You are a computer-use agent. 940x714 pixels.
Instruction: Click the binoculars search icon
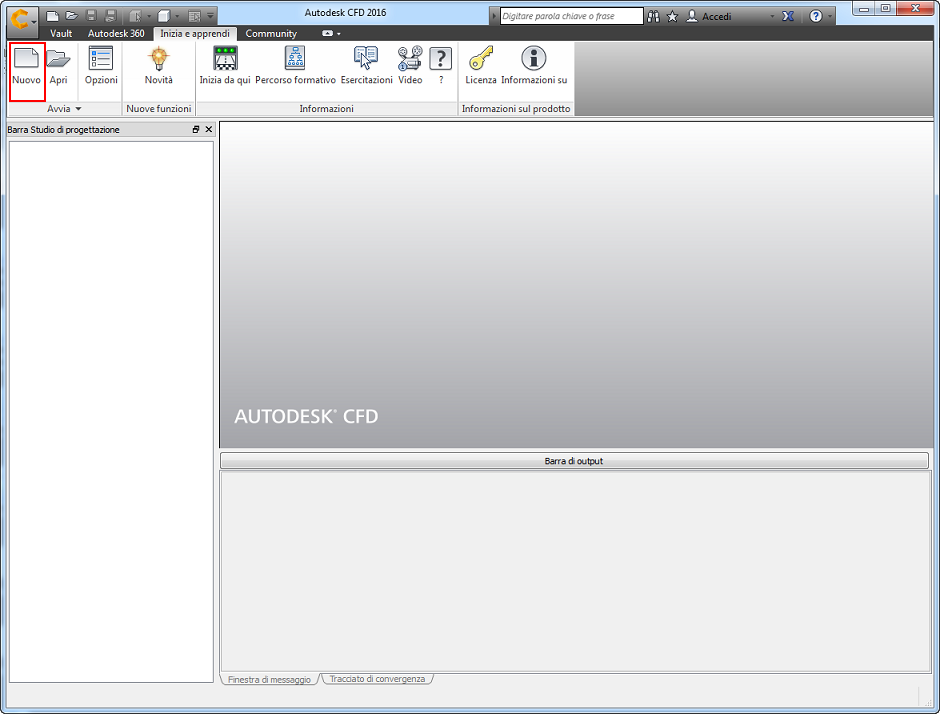pos(653,17)
